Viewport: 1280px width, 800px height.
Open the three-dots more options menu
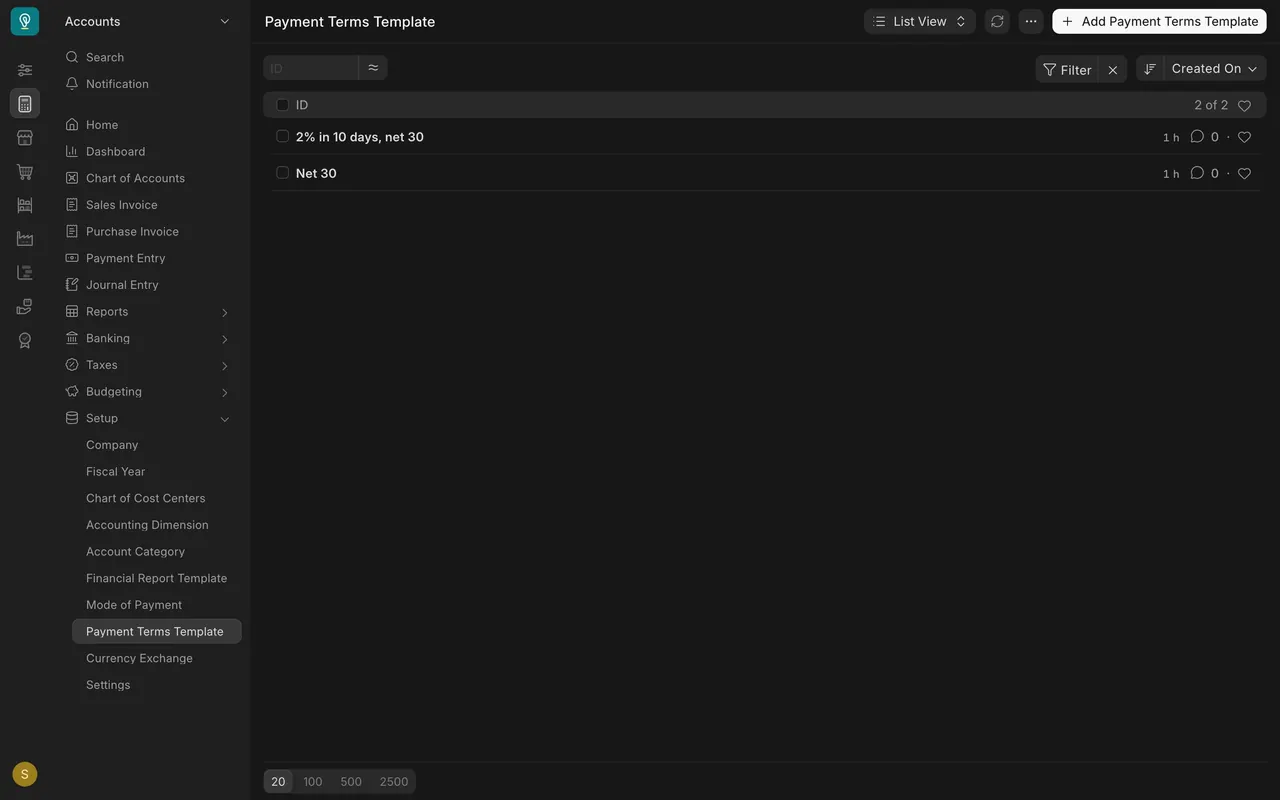1031,21
